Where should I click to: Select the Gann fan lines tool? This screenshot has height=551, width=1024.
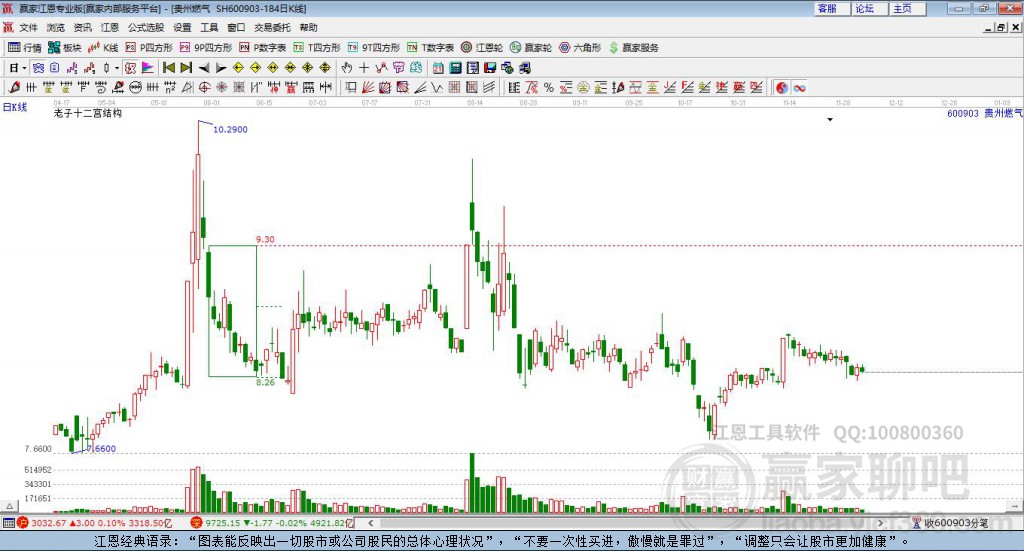(368, 87)
